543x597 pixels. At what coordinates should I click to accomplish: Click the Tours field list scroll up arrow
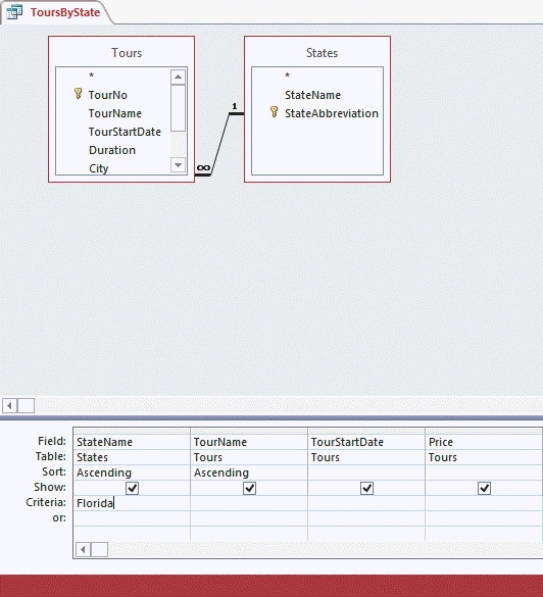pyautogui.click(x=178, y=77)
